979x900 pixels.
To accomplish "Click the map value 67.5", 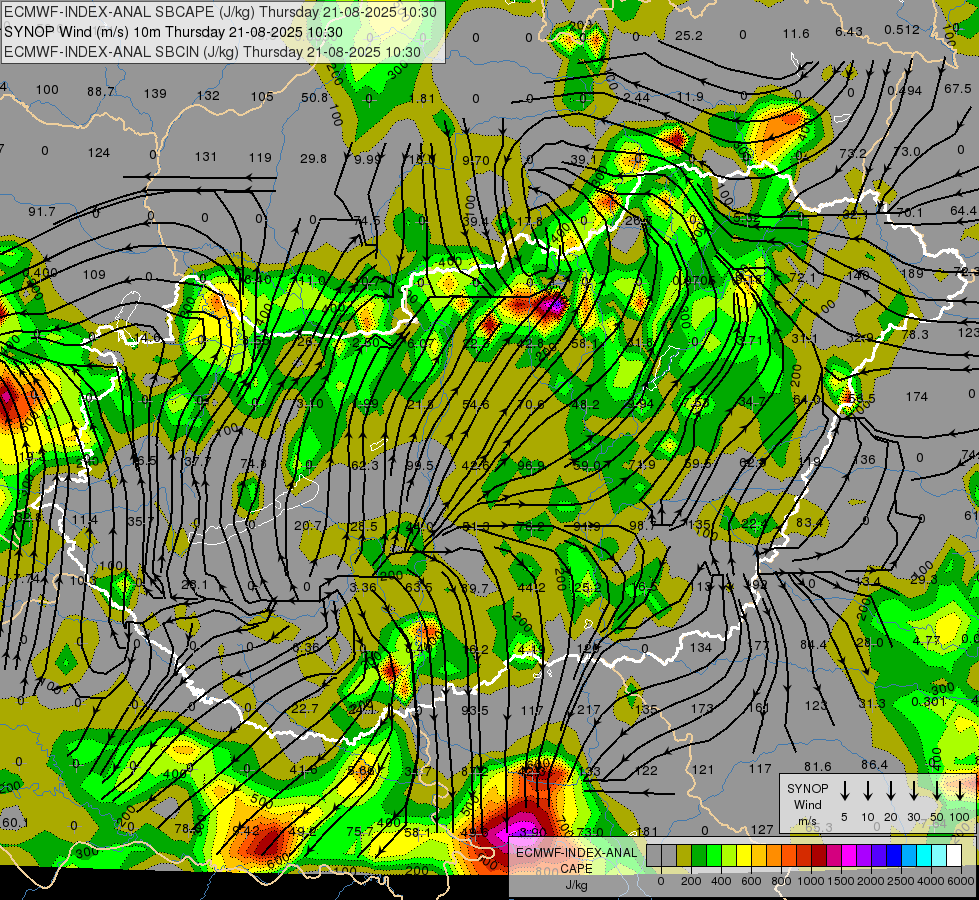I will click(958, 89).
